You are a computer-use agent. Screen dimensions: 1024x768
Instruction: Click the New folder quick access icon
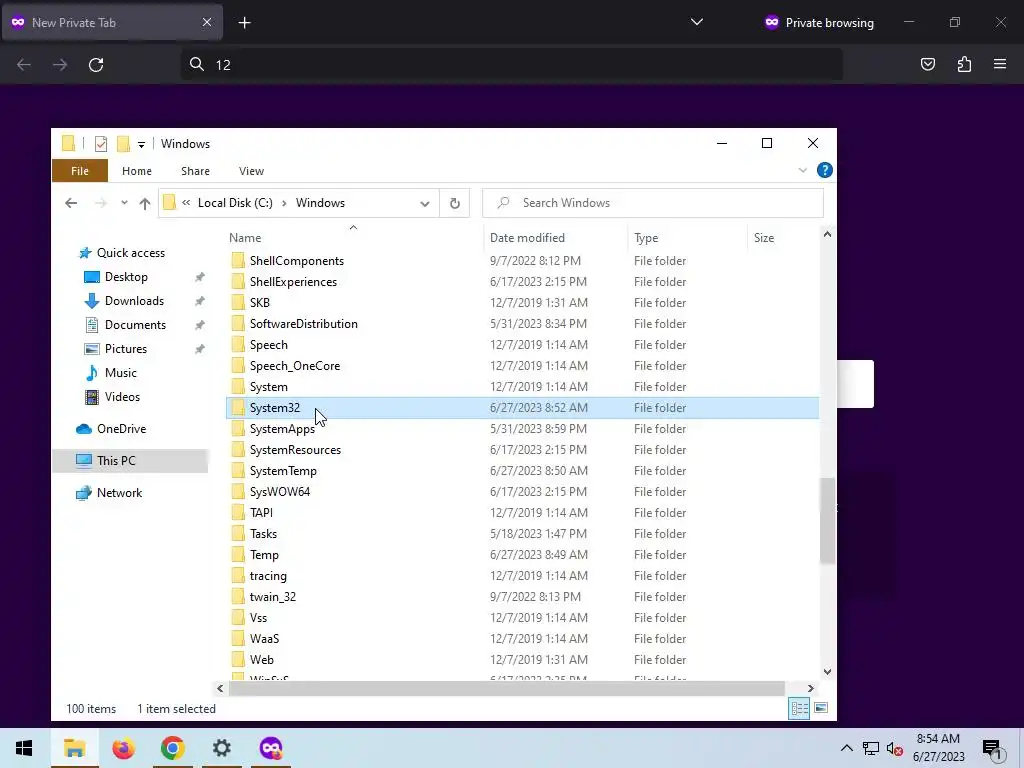coord(123,144)
